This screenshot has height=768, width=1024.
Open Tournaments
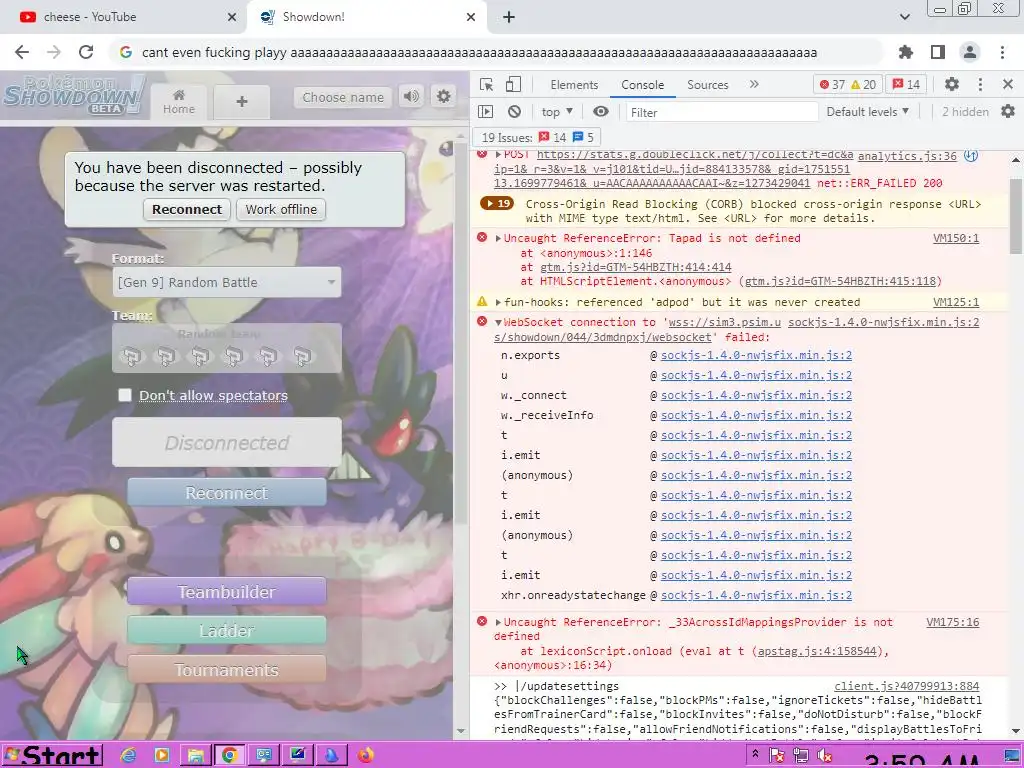(227, 670)
